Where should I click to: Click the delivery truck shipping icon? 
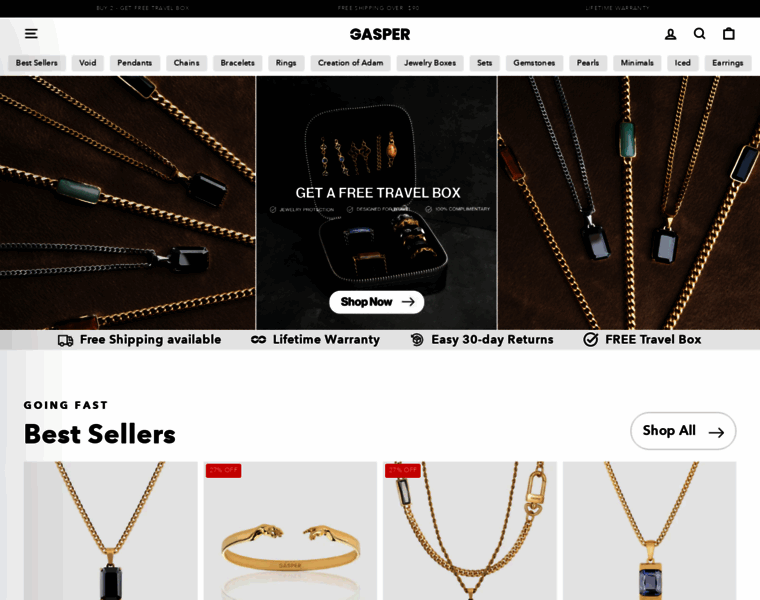click(65, 340)
